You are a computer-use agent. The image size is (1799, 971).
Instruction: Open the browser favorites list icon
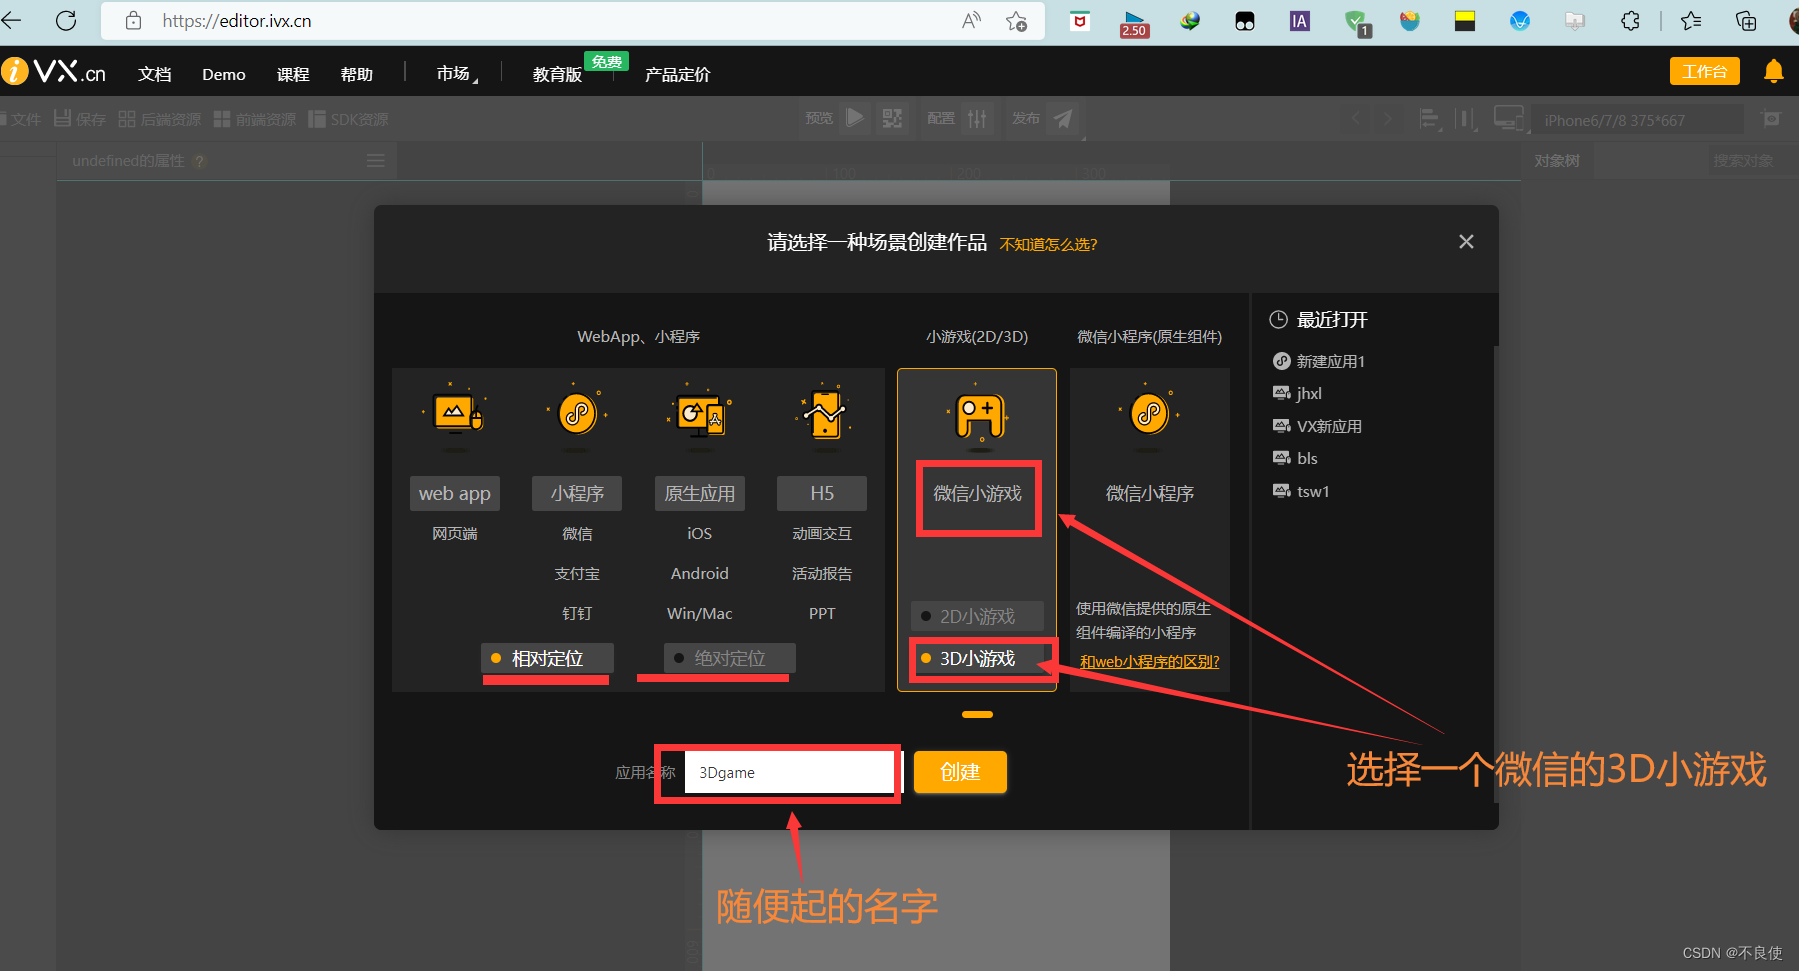click(x=1691, y=20)
